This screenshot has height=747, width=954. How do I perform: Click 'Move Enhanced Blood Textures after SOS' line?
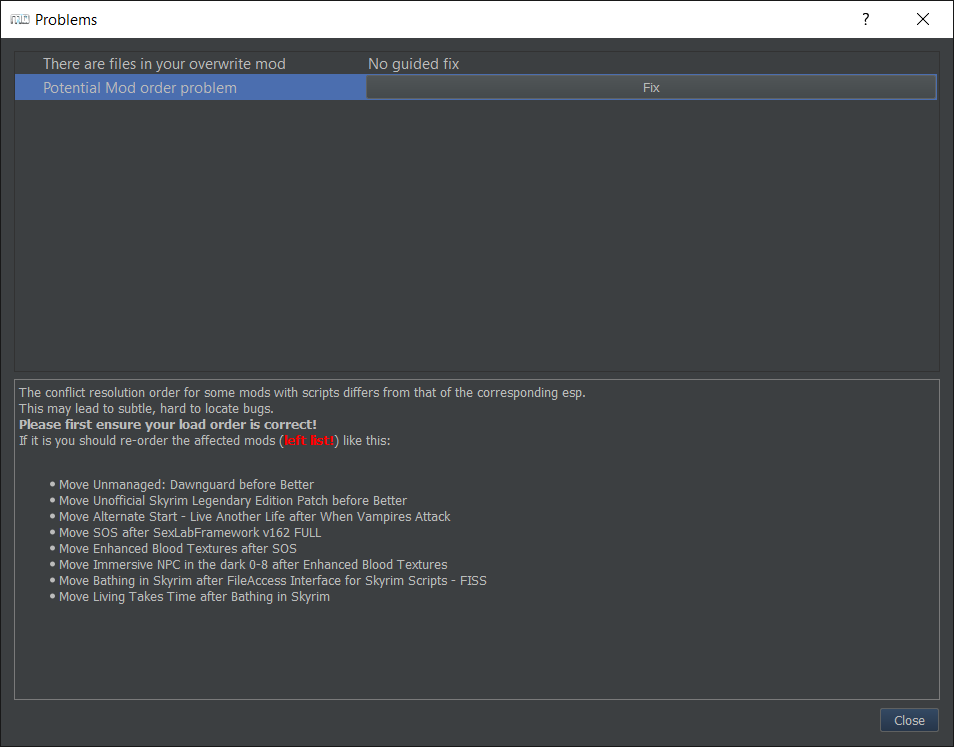[178, 549]
